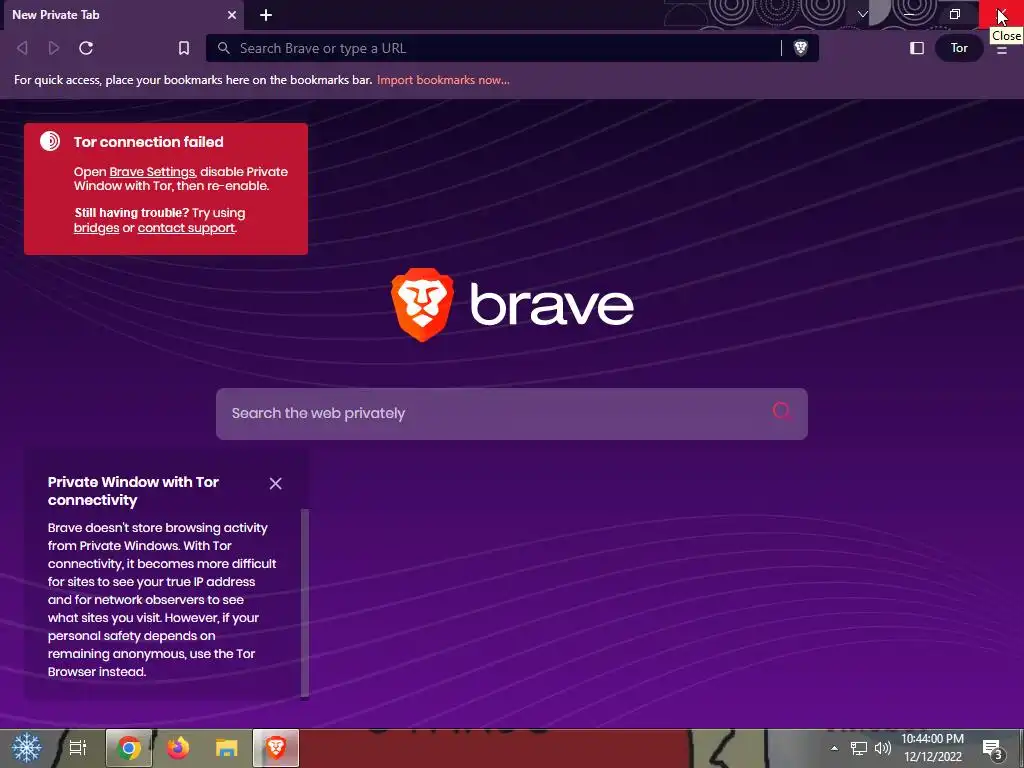Close the New Private Tab

point(232,15)
